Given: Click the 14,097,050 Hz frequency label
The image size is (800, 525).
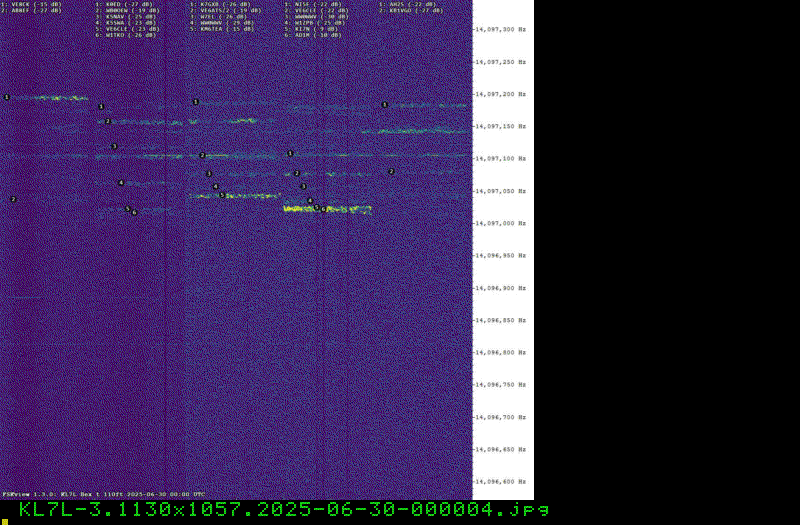Looking at the screenshot, I should coord(501,191).
